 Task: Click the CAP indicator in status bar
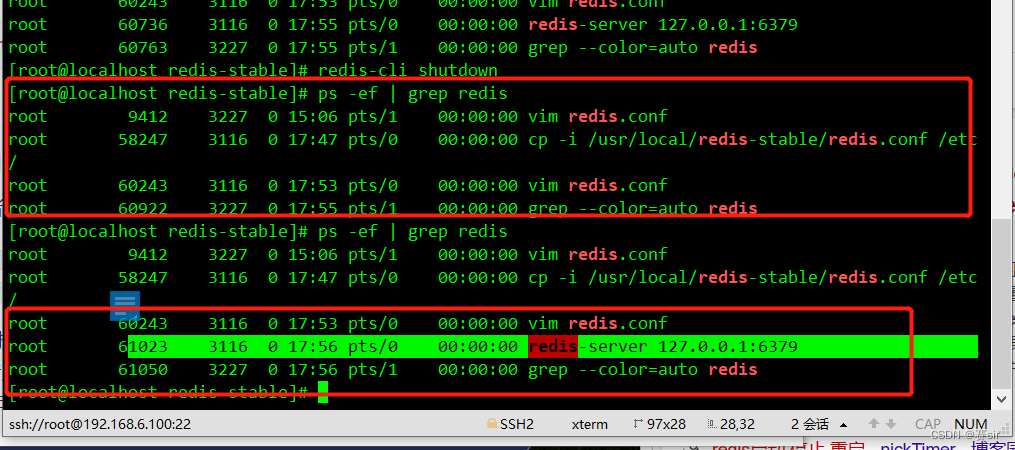pyautogui.click(x=928, y=424)
